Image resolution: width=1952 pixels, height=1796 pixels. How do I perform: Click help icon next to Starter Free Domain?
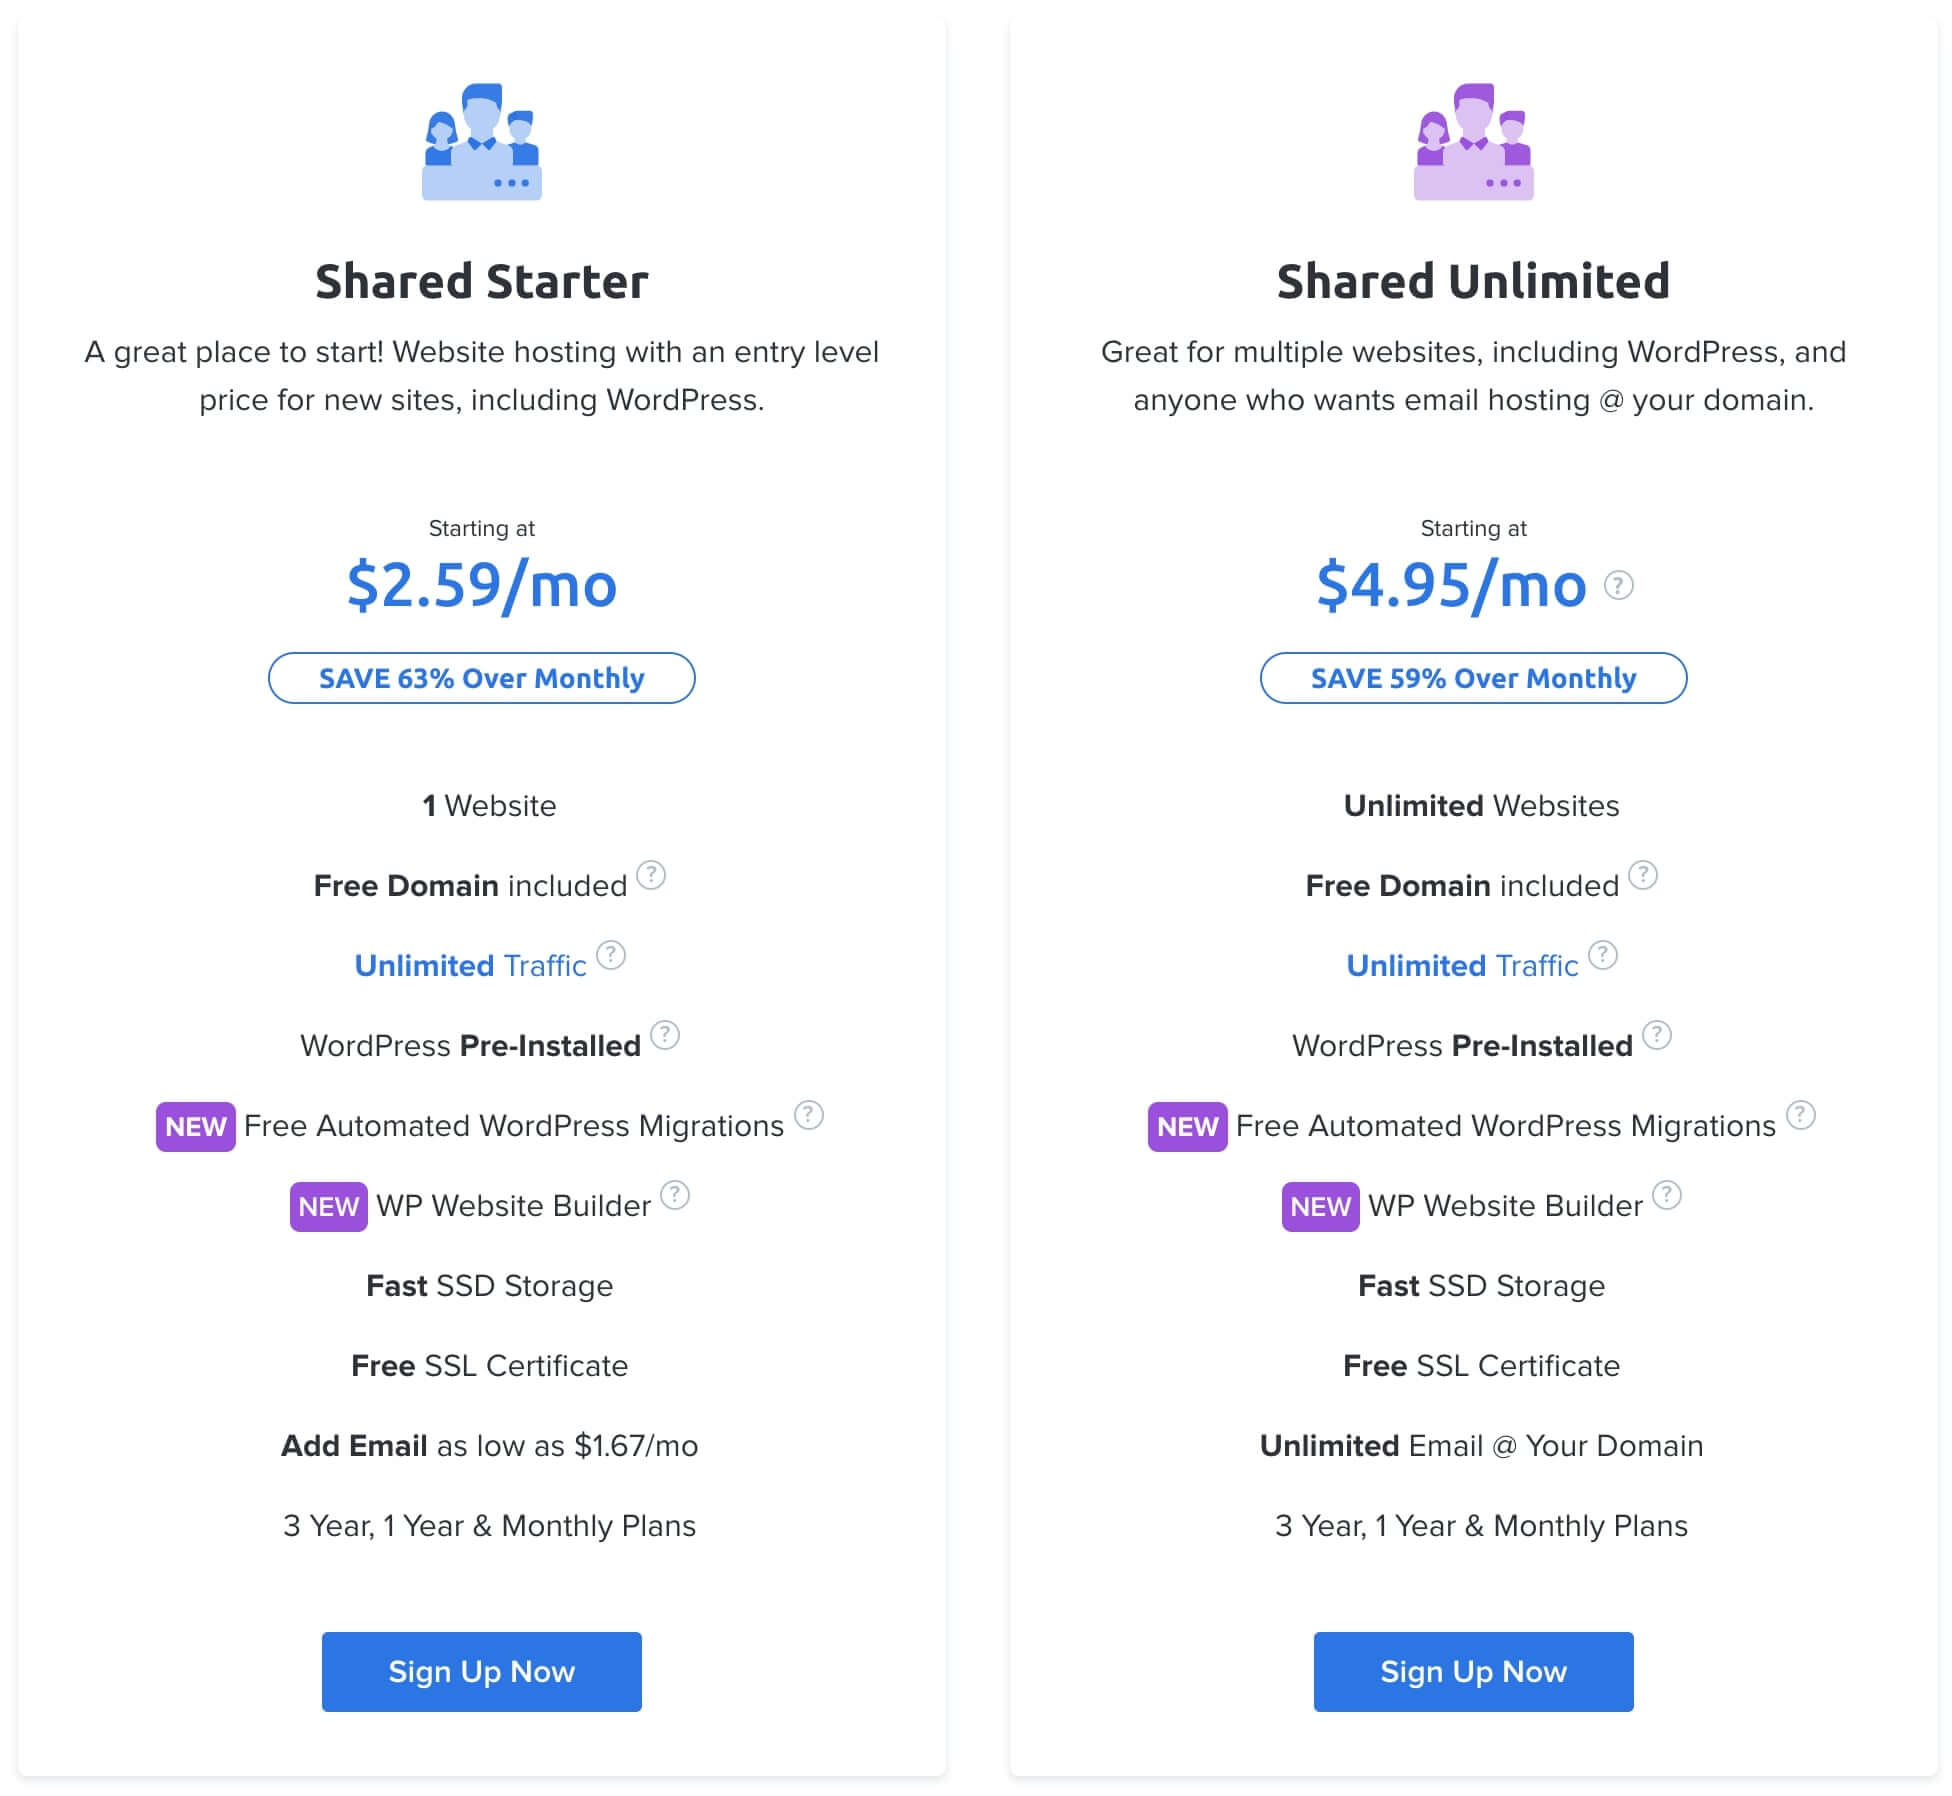pyautogui.click(x=651, y=875)
